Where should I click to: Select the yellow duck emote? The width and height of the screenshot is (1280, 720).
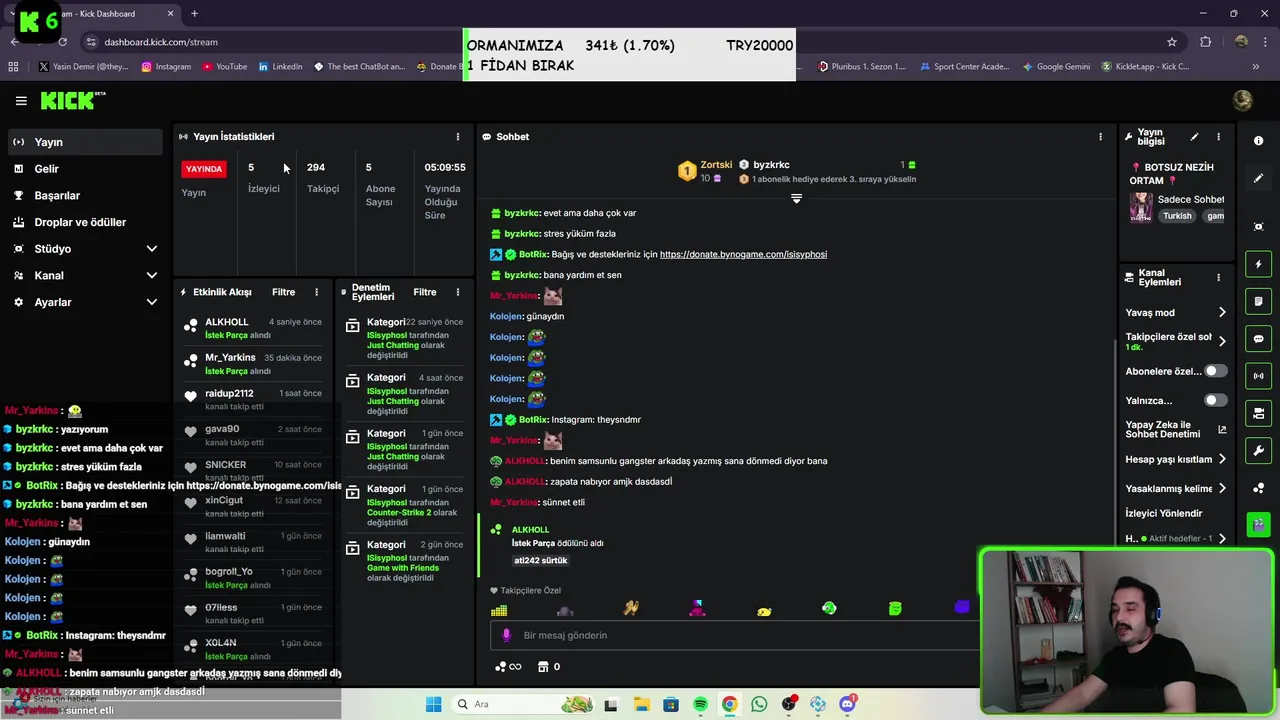point(764,610)
